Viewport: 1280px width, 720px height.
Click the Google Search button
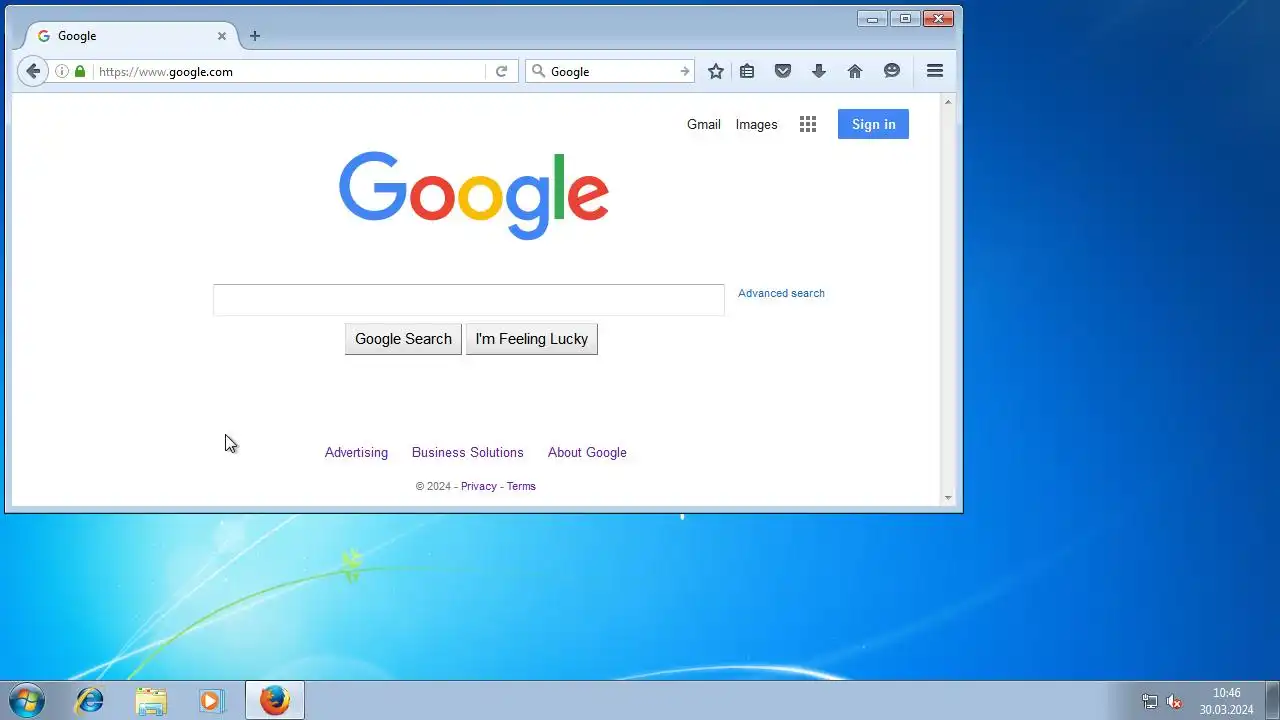(x=403, y=339)
